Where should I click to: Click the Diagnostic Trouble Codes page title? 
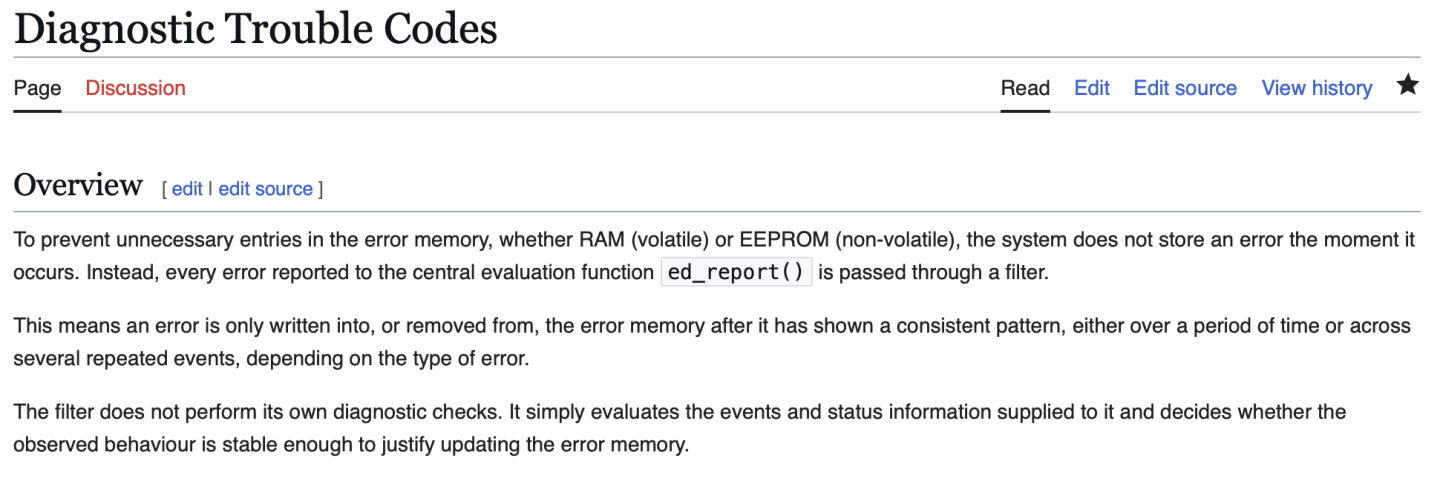point(255,29)
